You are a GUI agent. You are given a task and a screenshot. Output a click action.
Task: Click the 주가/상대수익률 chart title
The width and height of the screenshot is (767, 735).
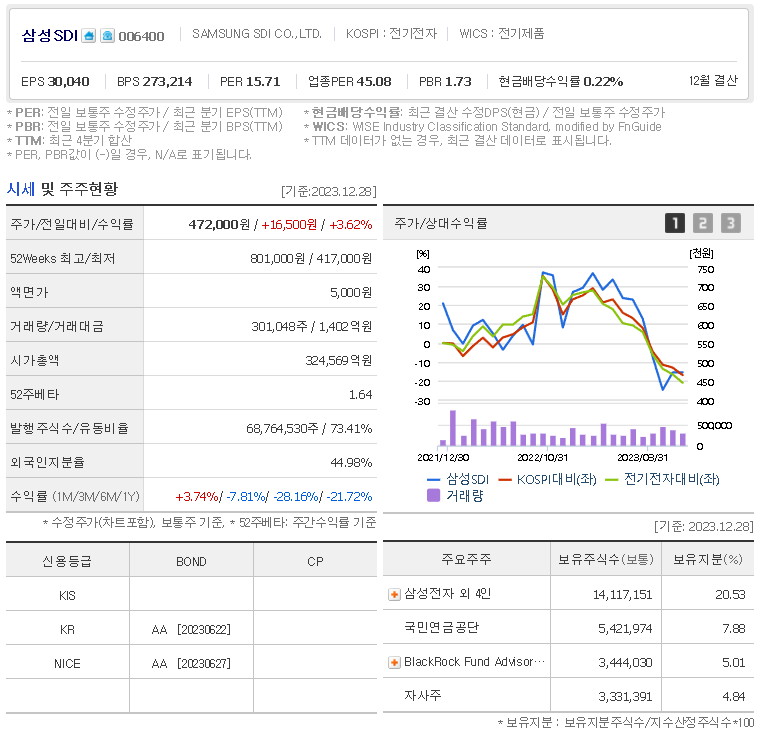[x=441, y=223]
